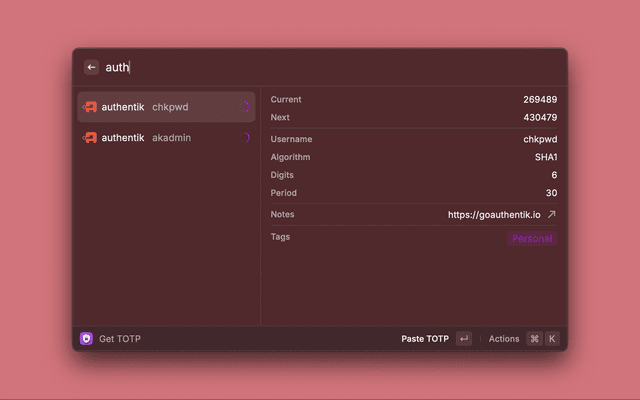
Task: Click the countdown ring on the akadmin entry
Action: tap(244, 137)
